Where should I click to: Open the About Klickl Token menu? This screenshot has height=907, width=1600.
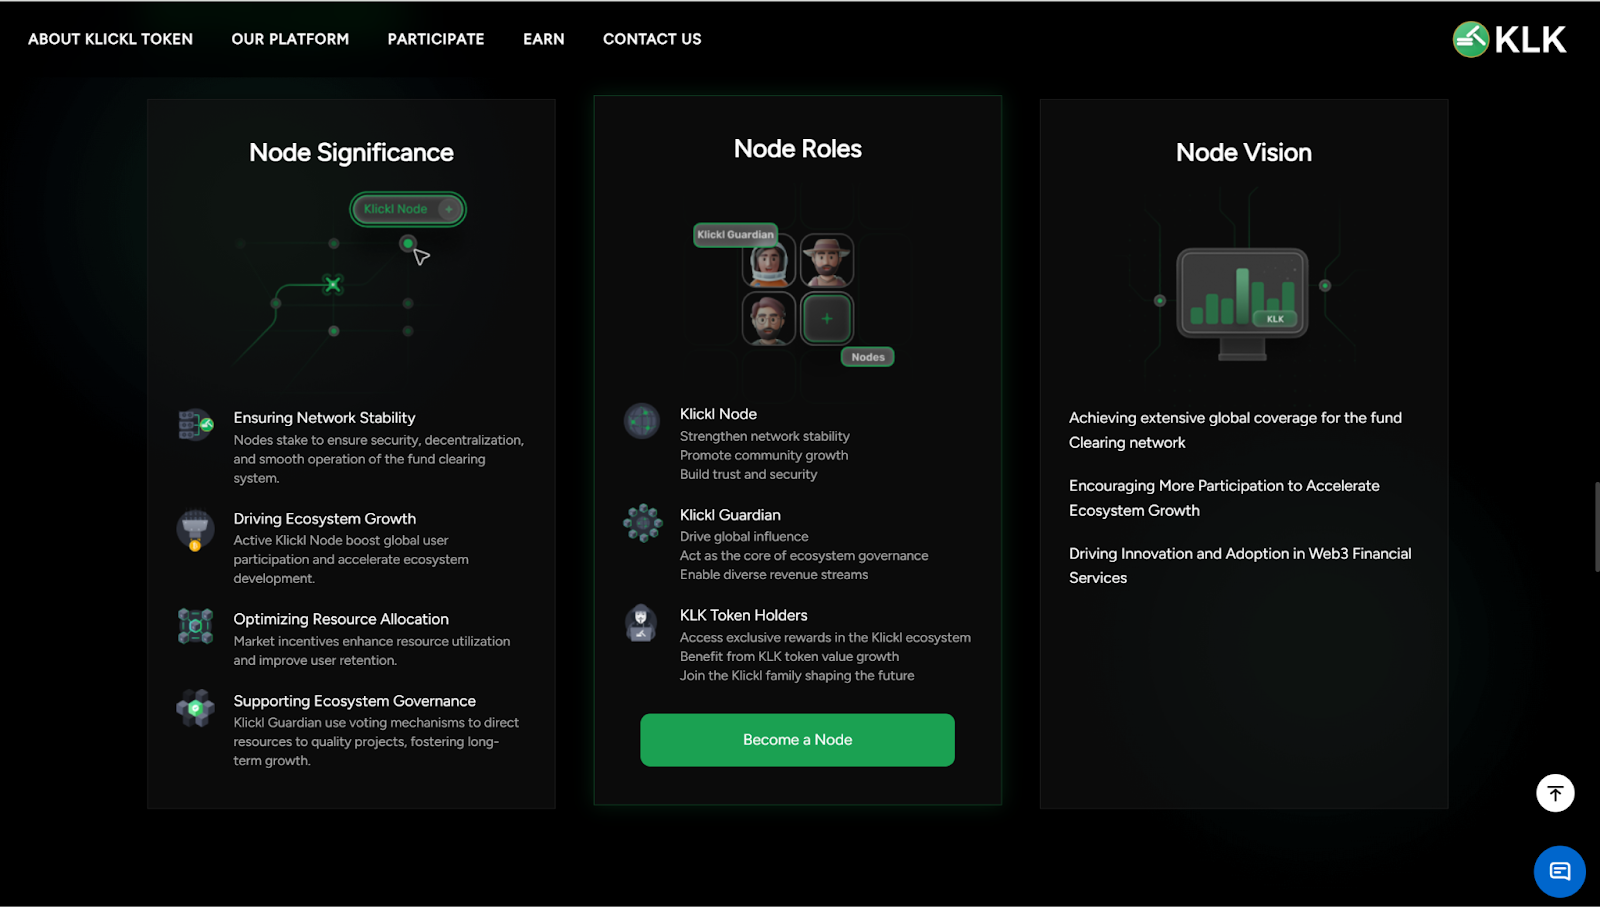click(110, 39)
